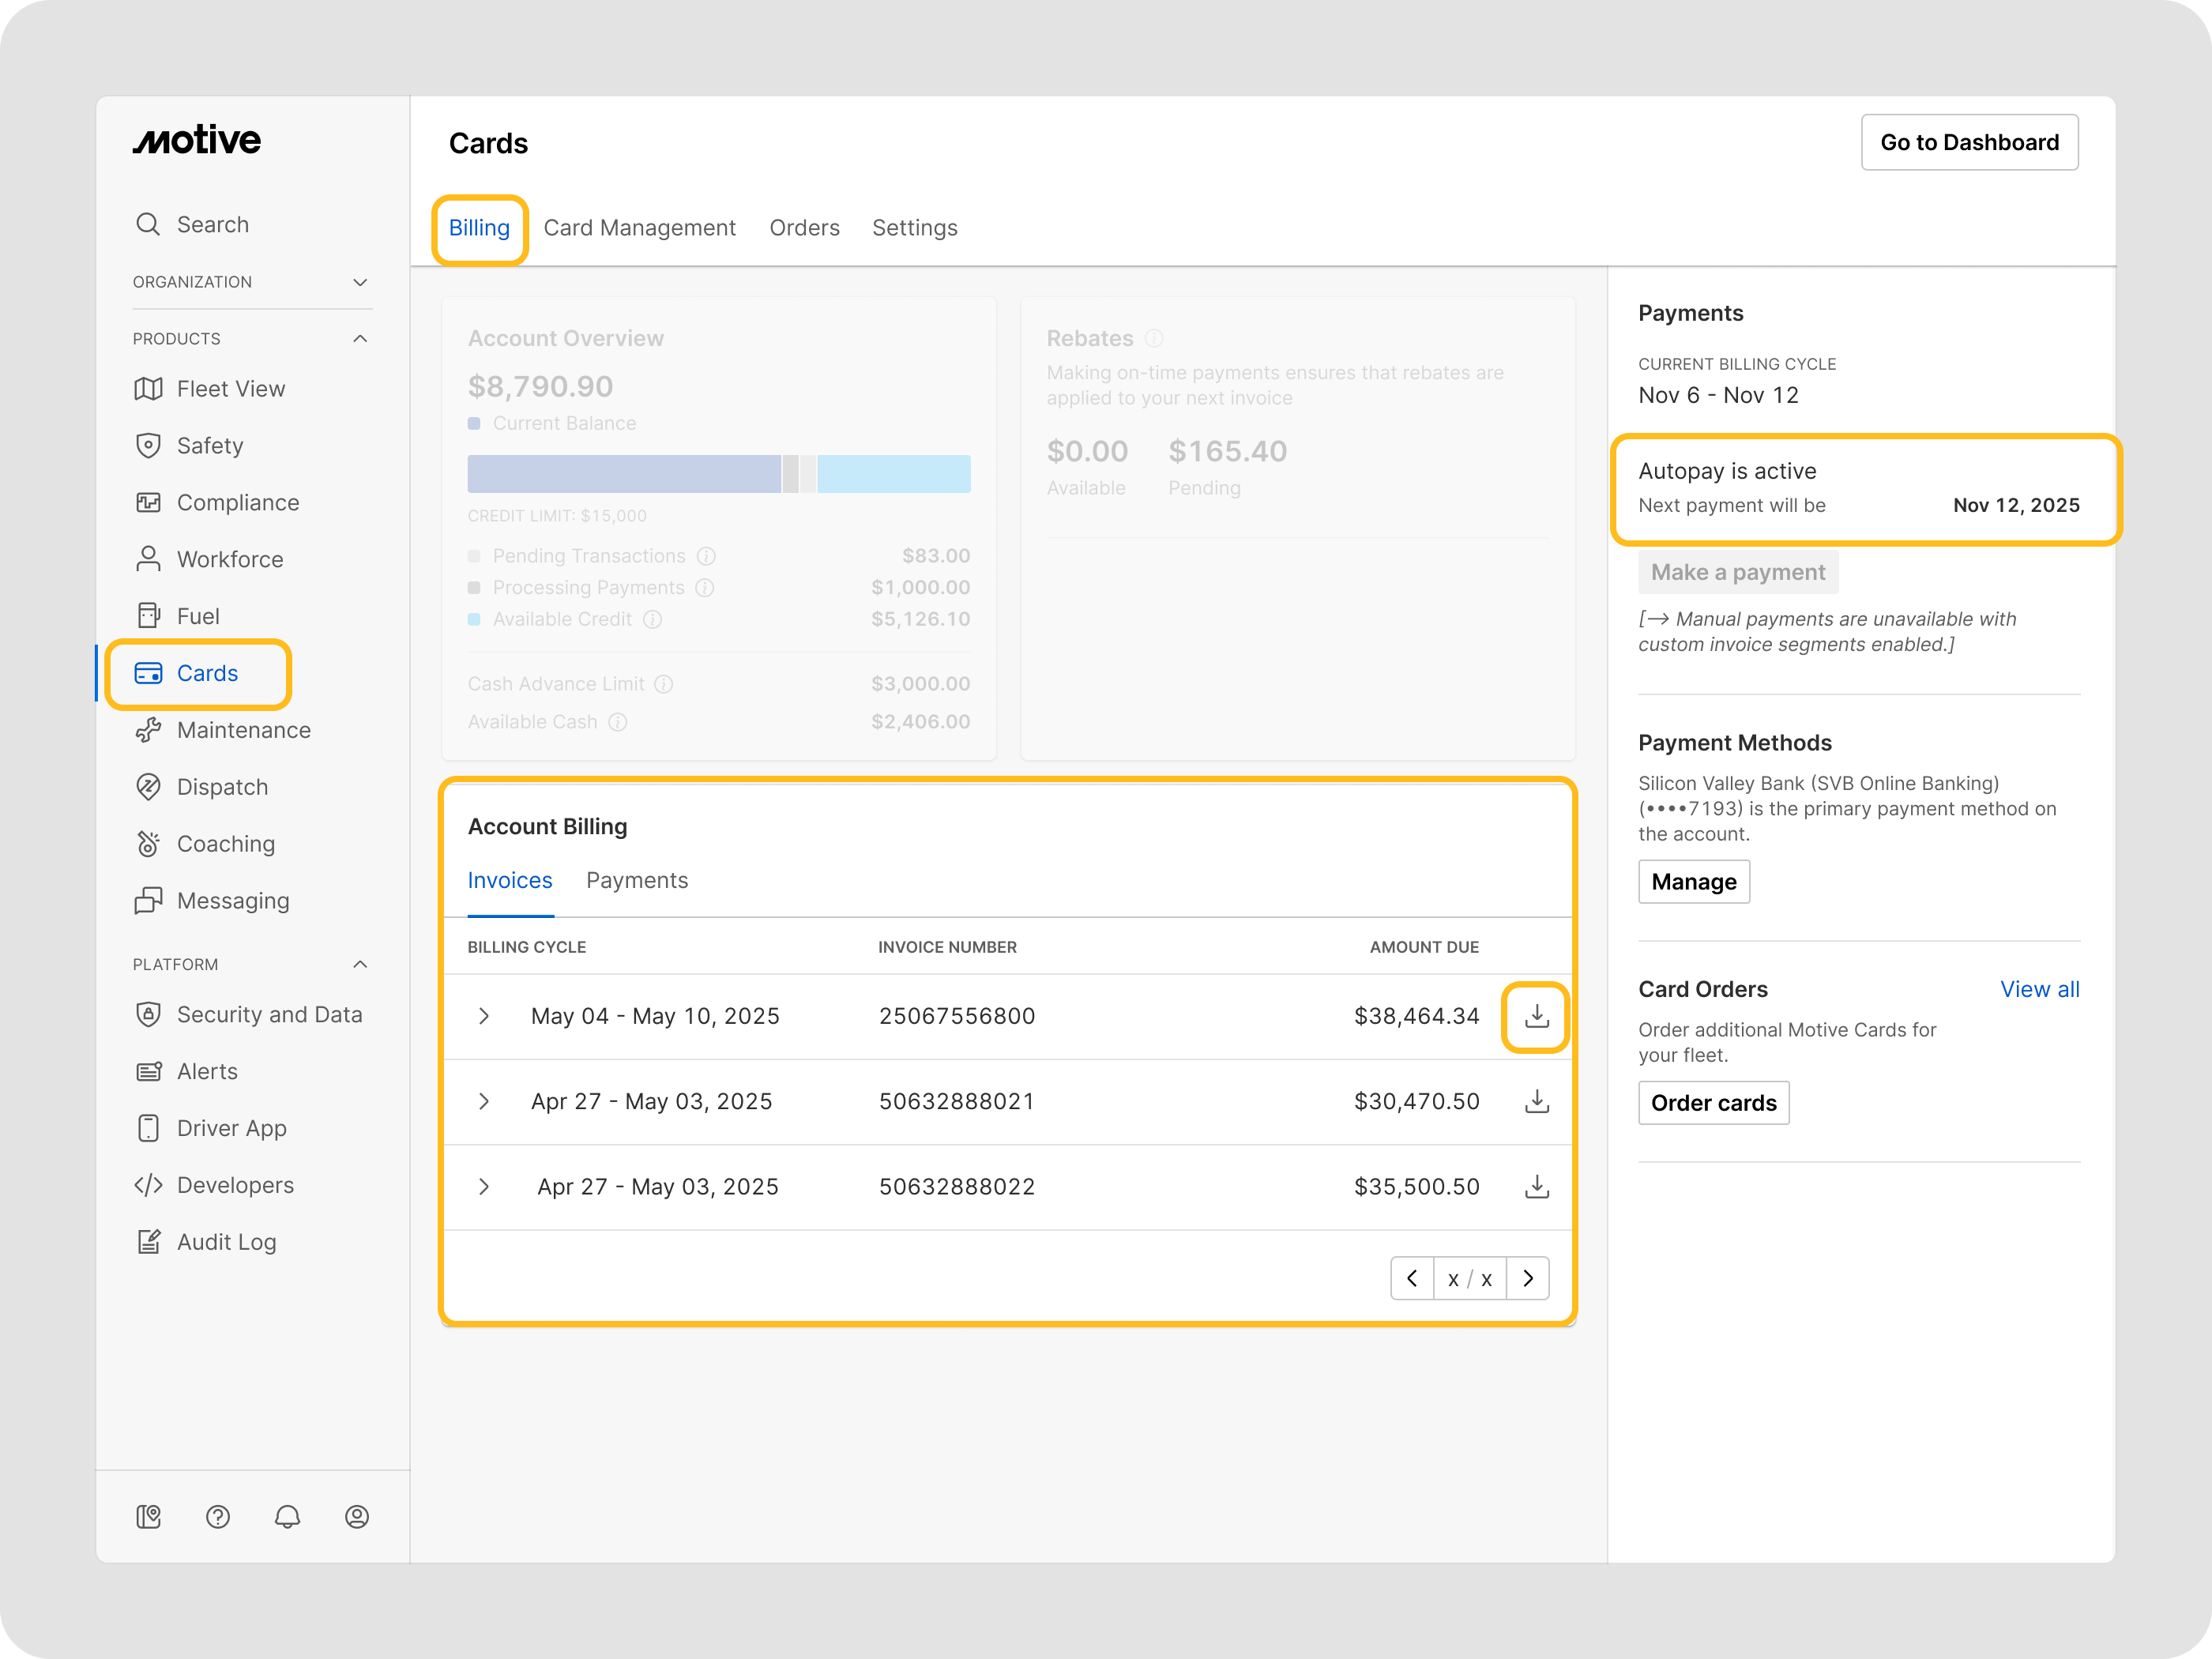Click View all card orders link

point(2039,989)
